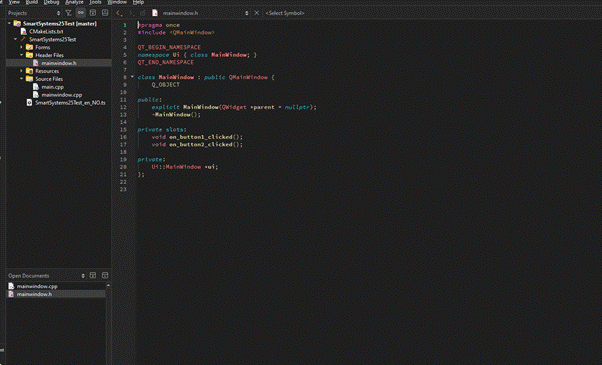602x365 pixels.
Task: Open the mainwindow.h open-file dropdown in editor toolbar
Action: click(205, 13)
